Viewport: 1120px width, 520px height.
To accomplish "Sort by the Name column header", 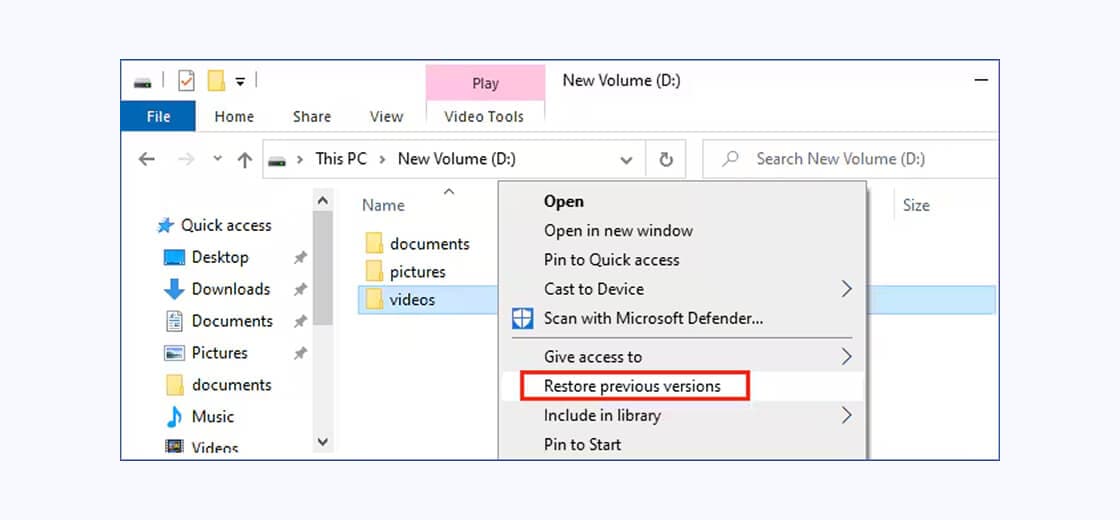I will (383, 205).
